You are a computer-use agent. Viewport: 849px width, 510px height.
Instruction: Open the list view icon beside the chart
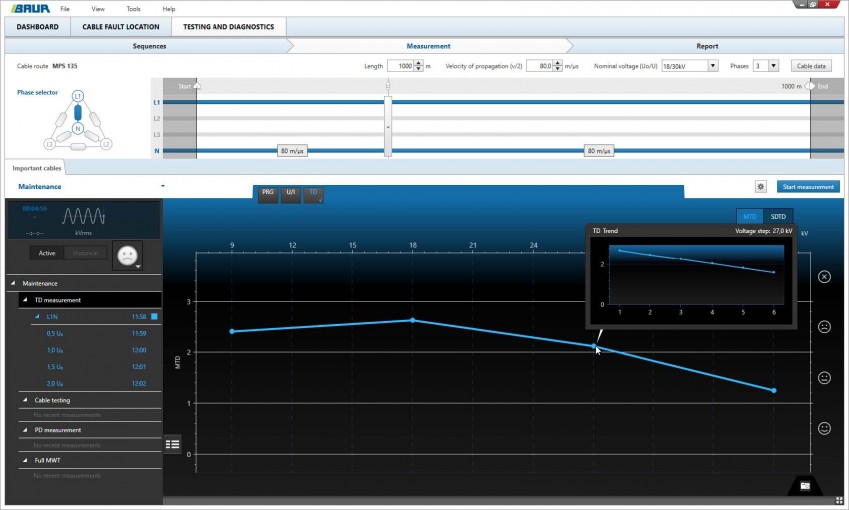coord(172,445)
